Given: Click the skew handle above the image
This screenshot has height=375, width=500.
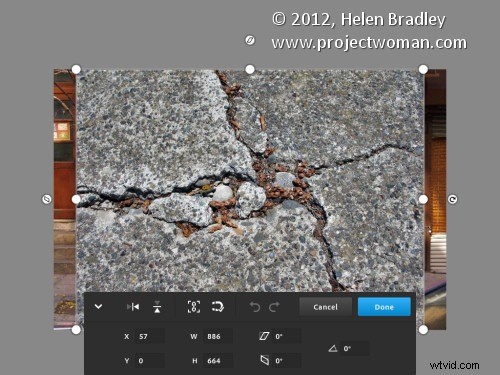Looking at the screenshot, I should pyautogui.click(x=250, y=40).
